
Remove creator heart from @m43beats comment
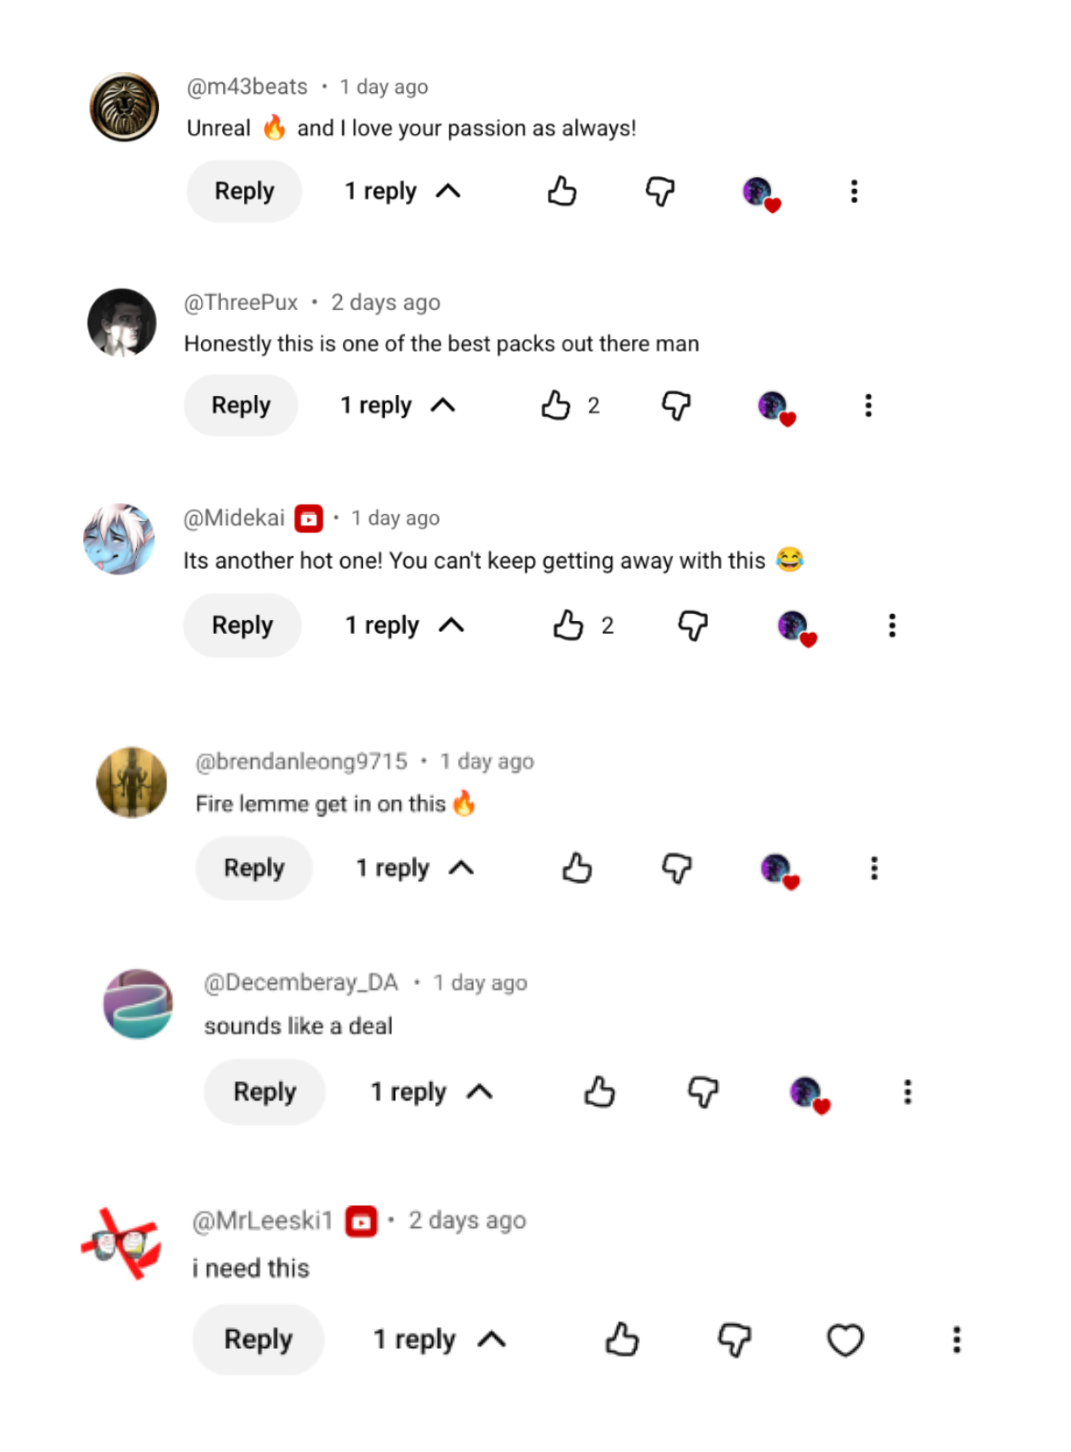pyautogui.click(x=761, y=193)
